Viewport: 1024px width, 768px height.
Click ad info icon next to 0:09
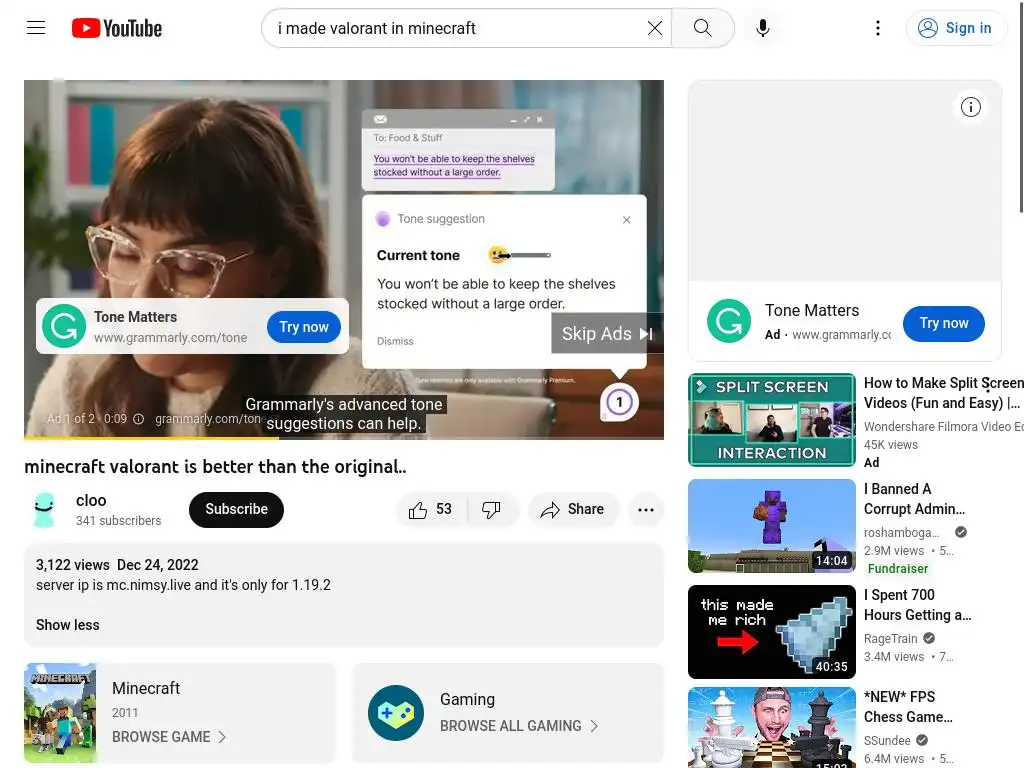138,419
